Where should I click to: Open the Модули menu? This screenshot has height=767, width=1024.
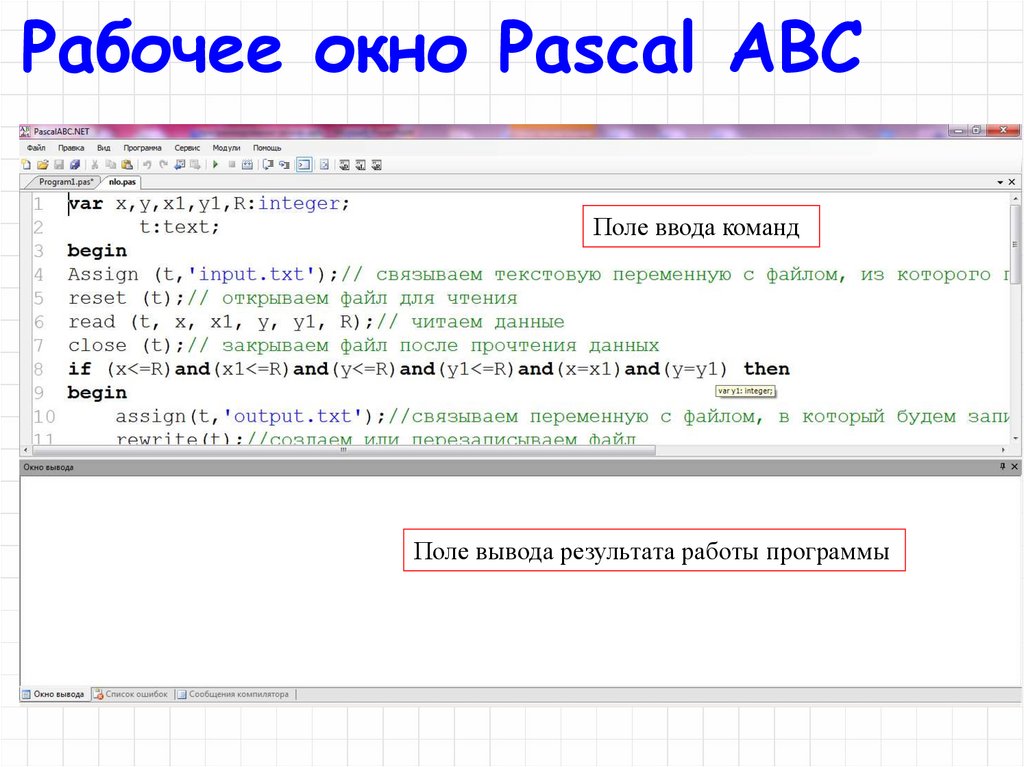226,148
